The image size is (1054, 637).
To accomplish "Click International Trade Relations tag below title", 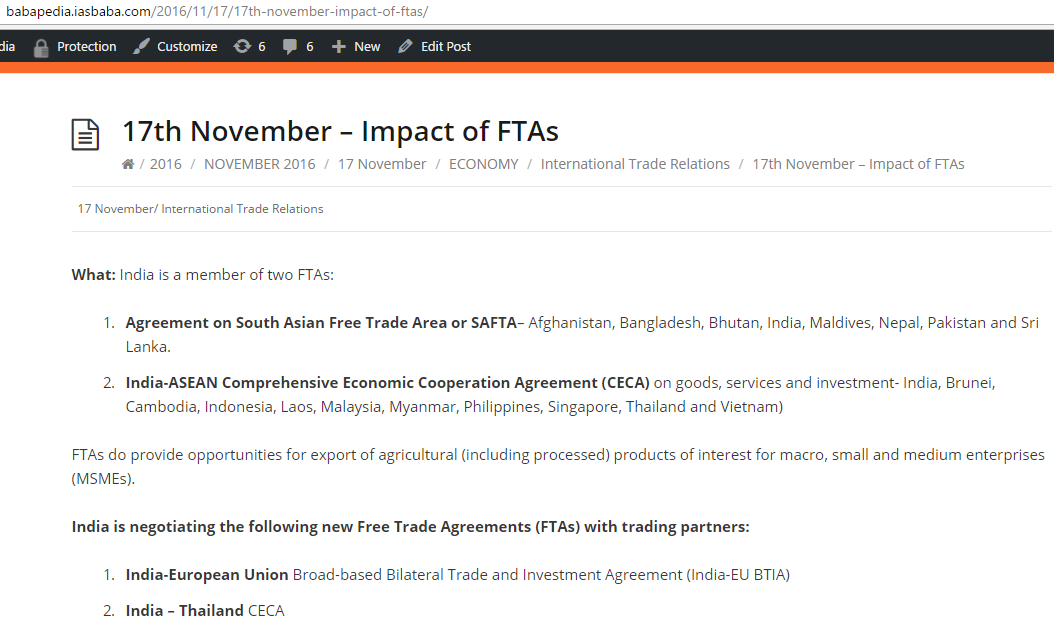I will 242,209.
